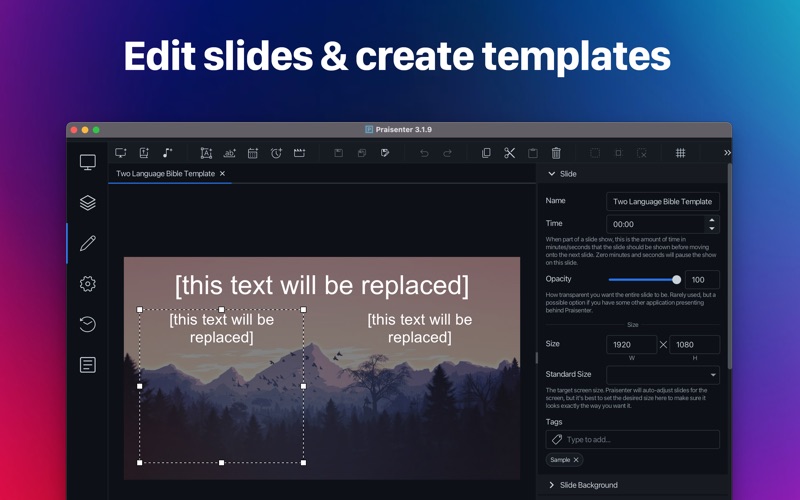Open settings gear in sidebar
The image size is (800, 500).
[x=88, y=284]
